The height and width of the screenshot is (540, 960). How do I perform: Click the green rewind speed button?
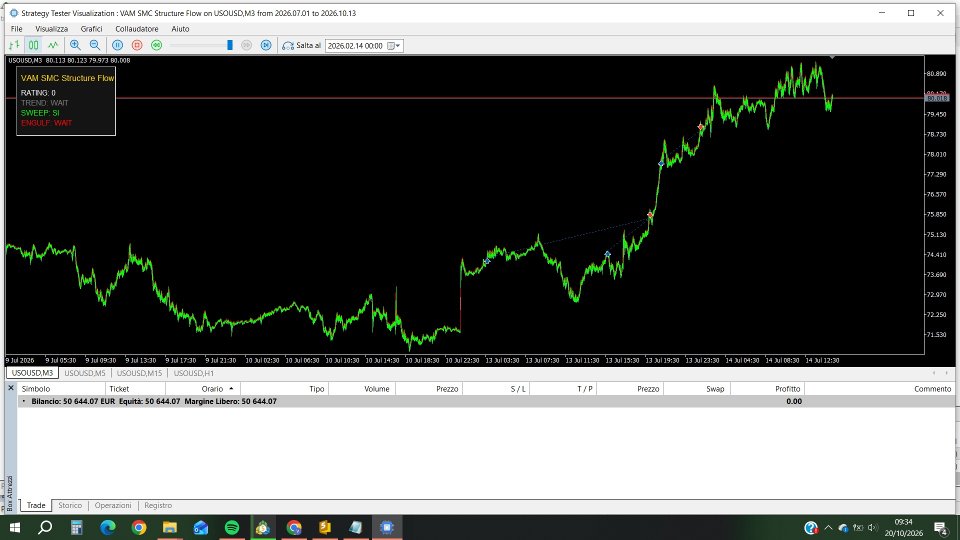tap(157, 45)
